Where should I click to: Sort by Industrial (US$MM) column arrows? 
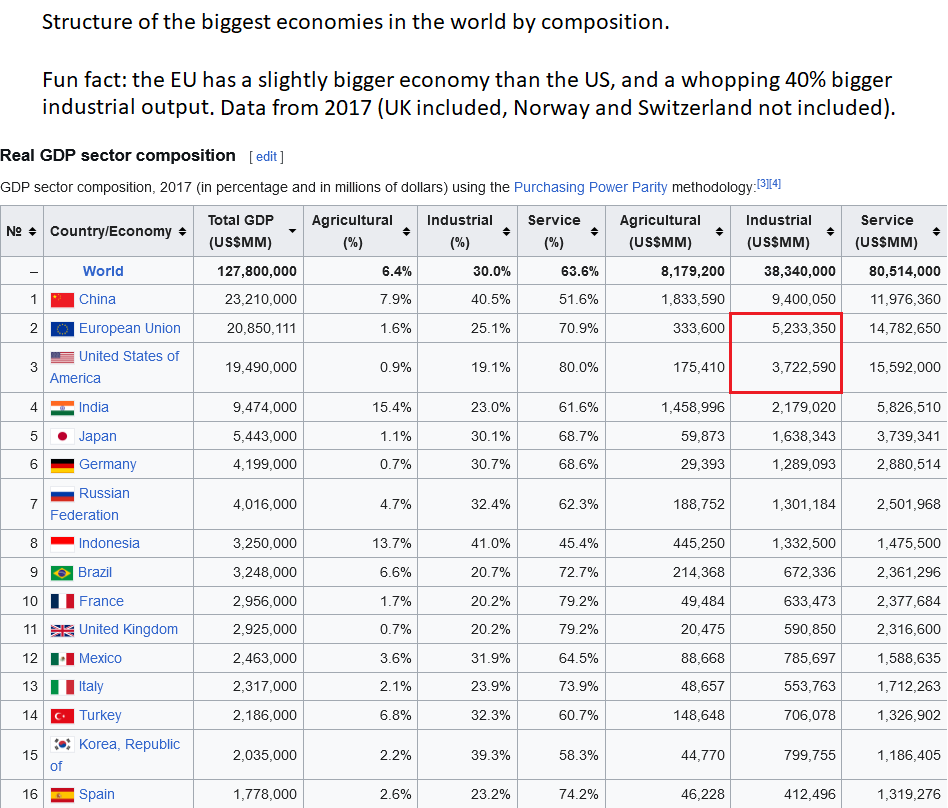[831, 232]
